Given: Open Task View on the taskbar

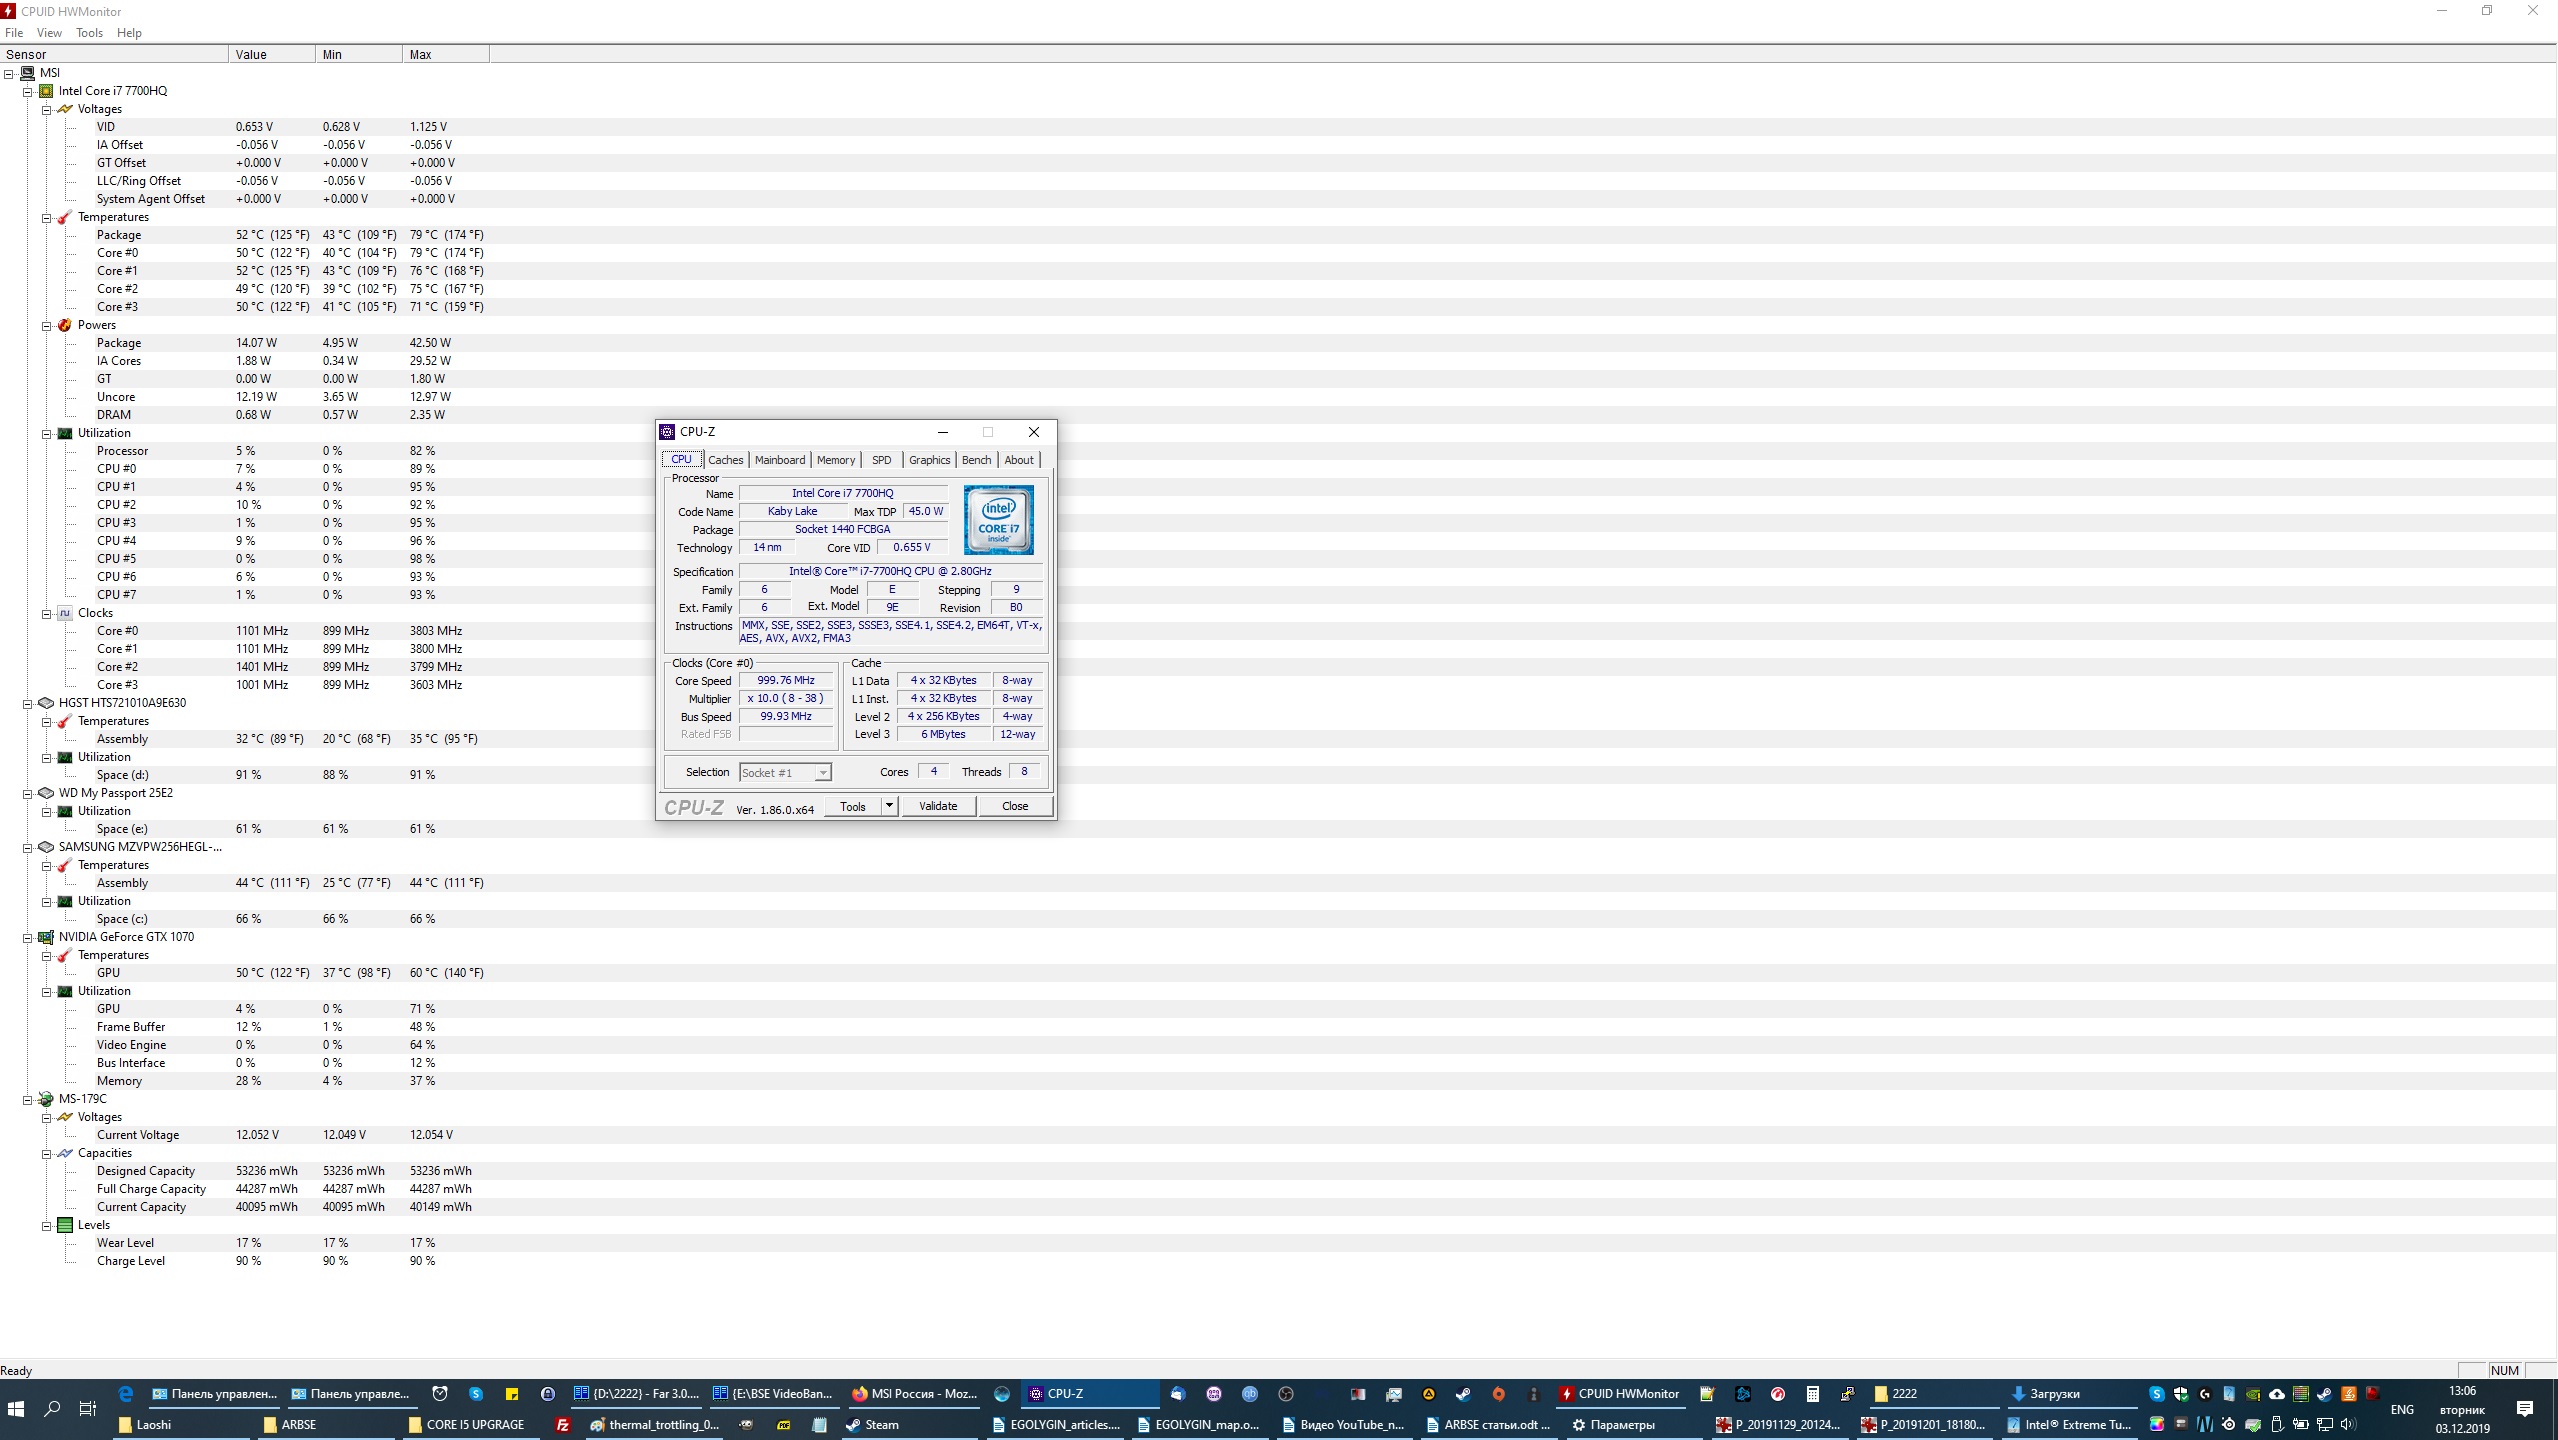Looking at the screenshot, I should pyautogui.click(x=88, y=1409).
